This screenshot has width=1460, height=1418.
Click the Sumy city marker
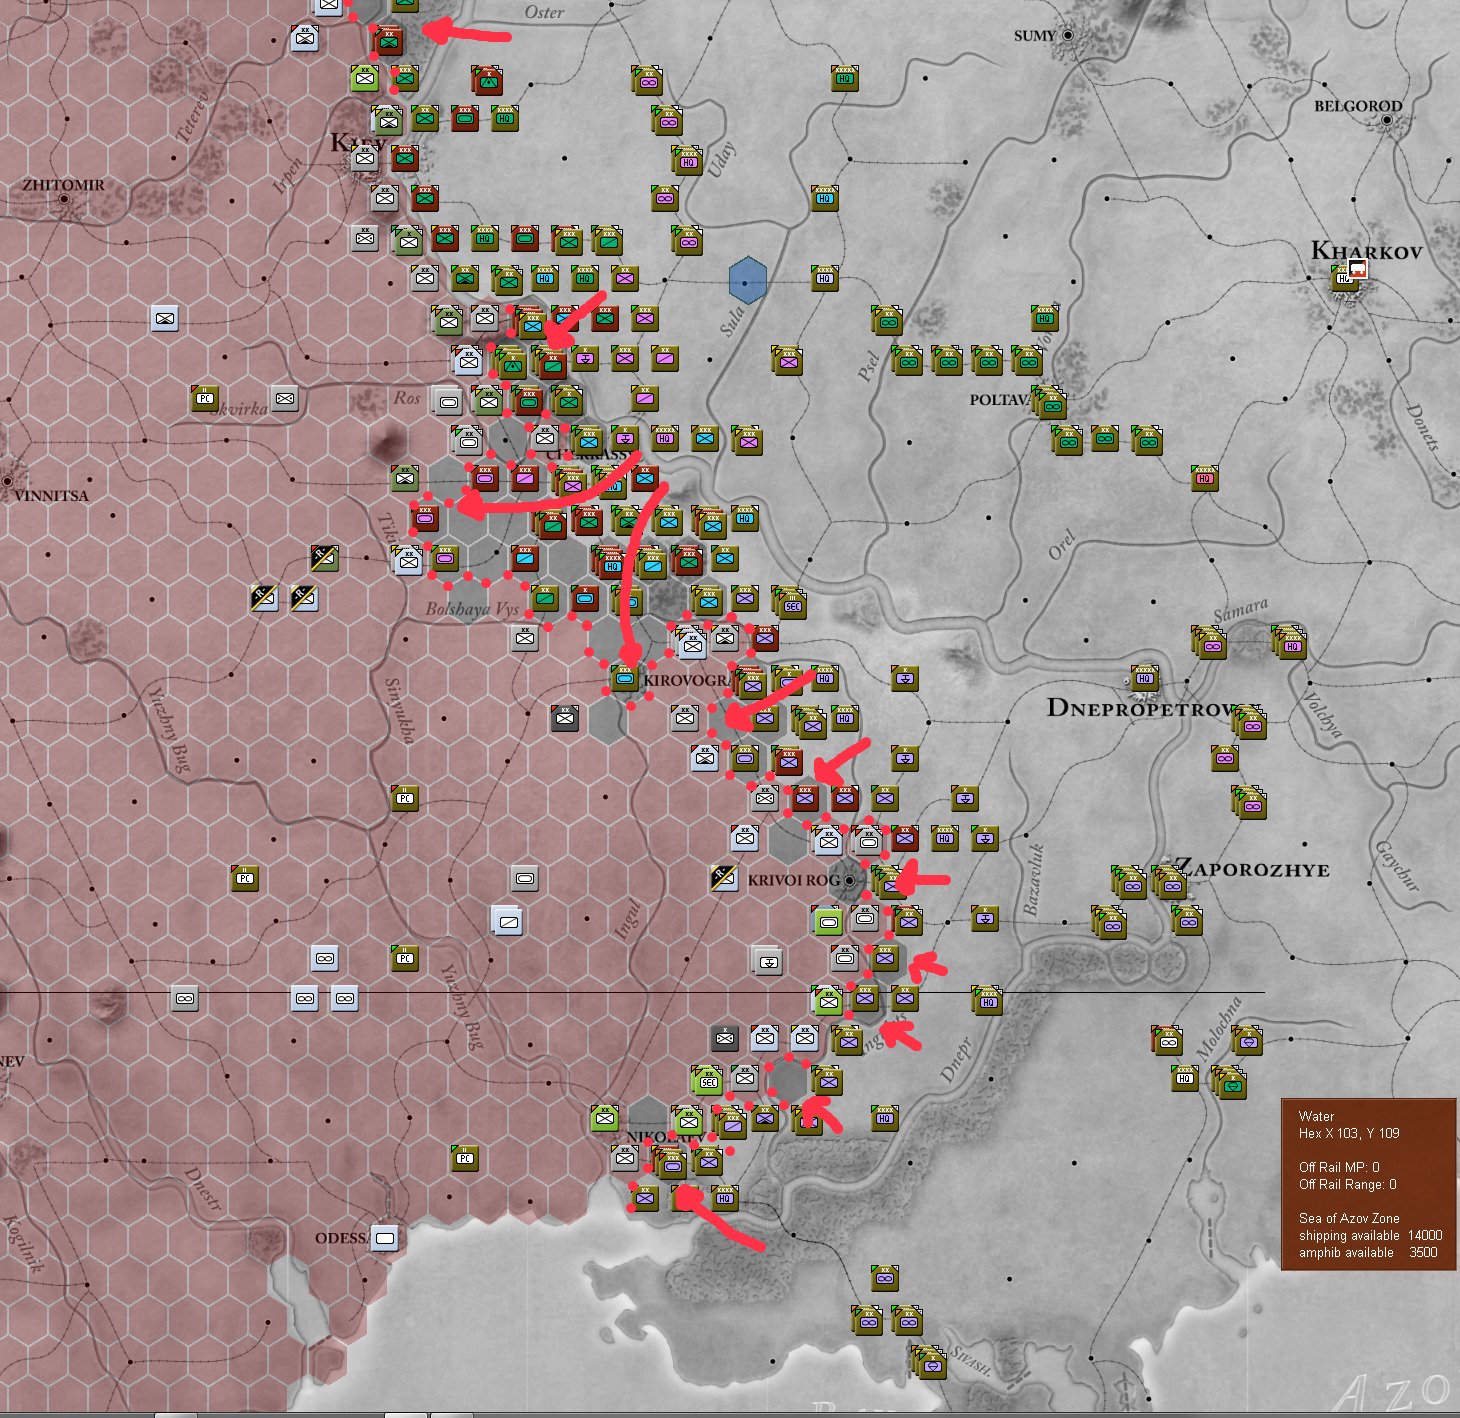coord(1068,35)
